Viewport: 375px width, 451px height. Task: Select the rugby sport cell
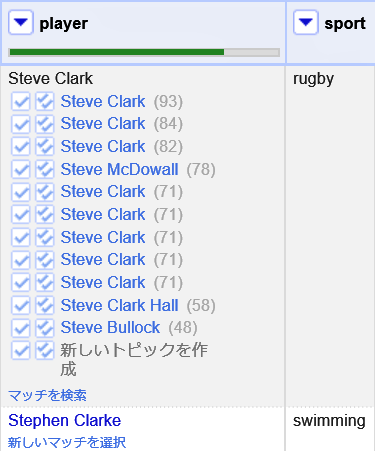coord(313,79)
